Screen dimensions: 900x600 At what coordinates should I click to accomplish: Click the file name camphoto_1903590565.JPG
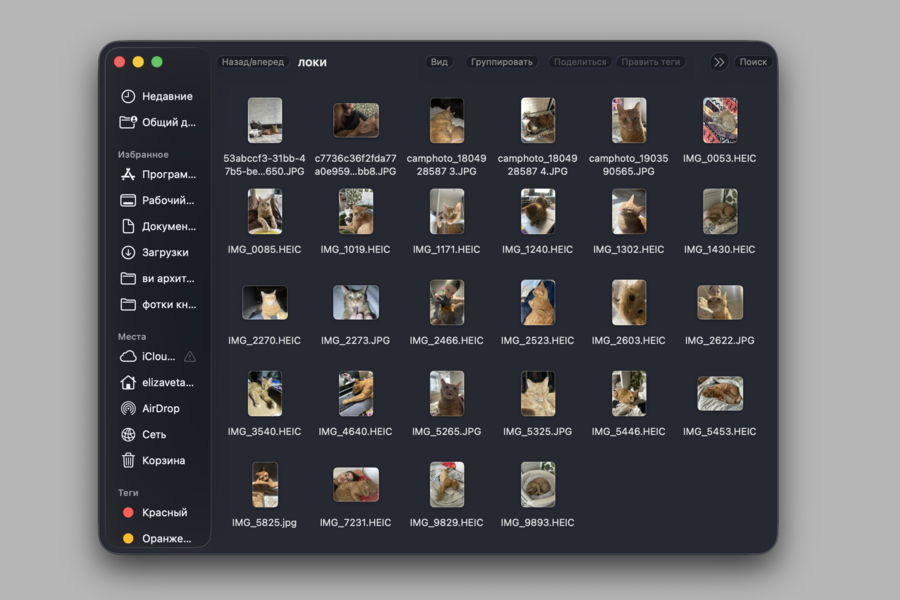click(629, 165)
